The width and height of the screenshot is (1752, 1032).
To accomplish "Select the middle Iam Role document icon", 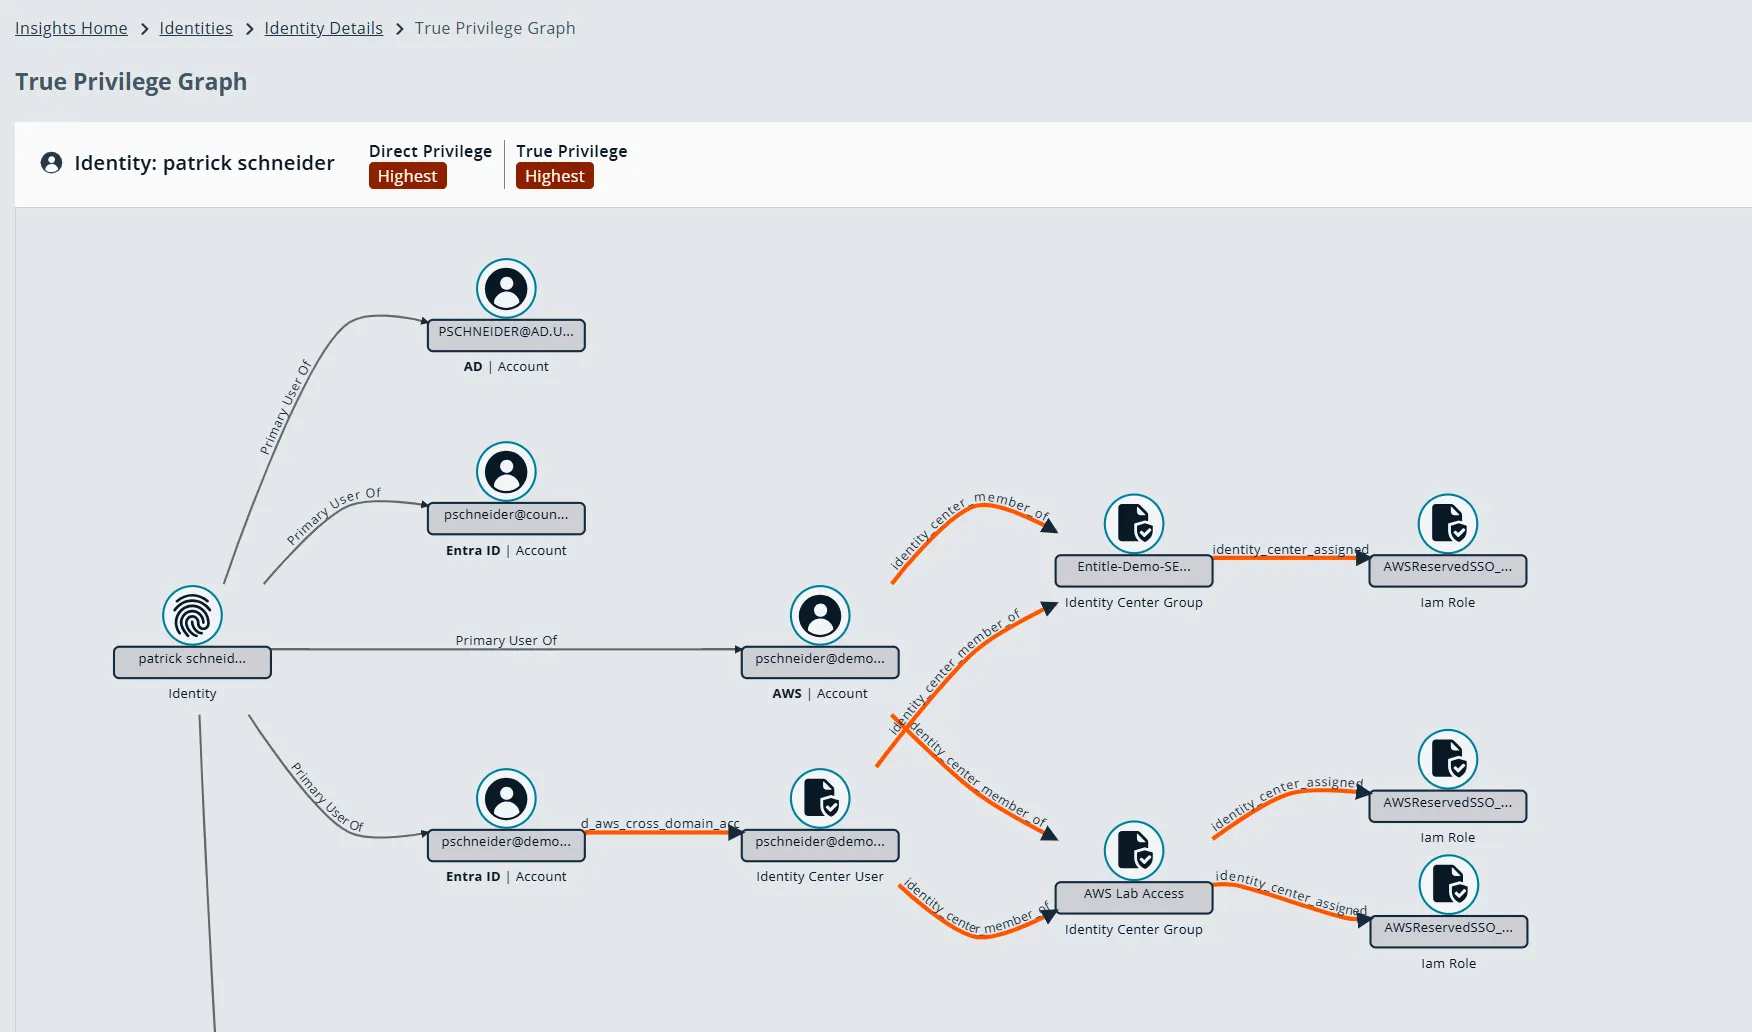I will coord(1448,759).
